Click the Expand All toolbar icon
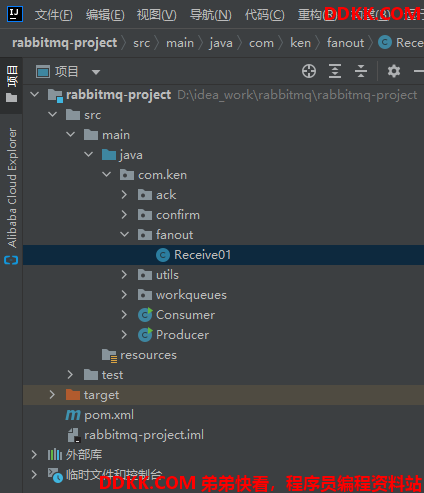 (x=335, y=71)
